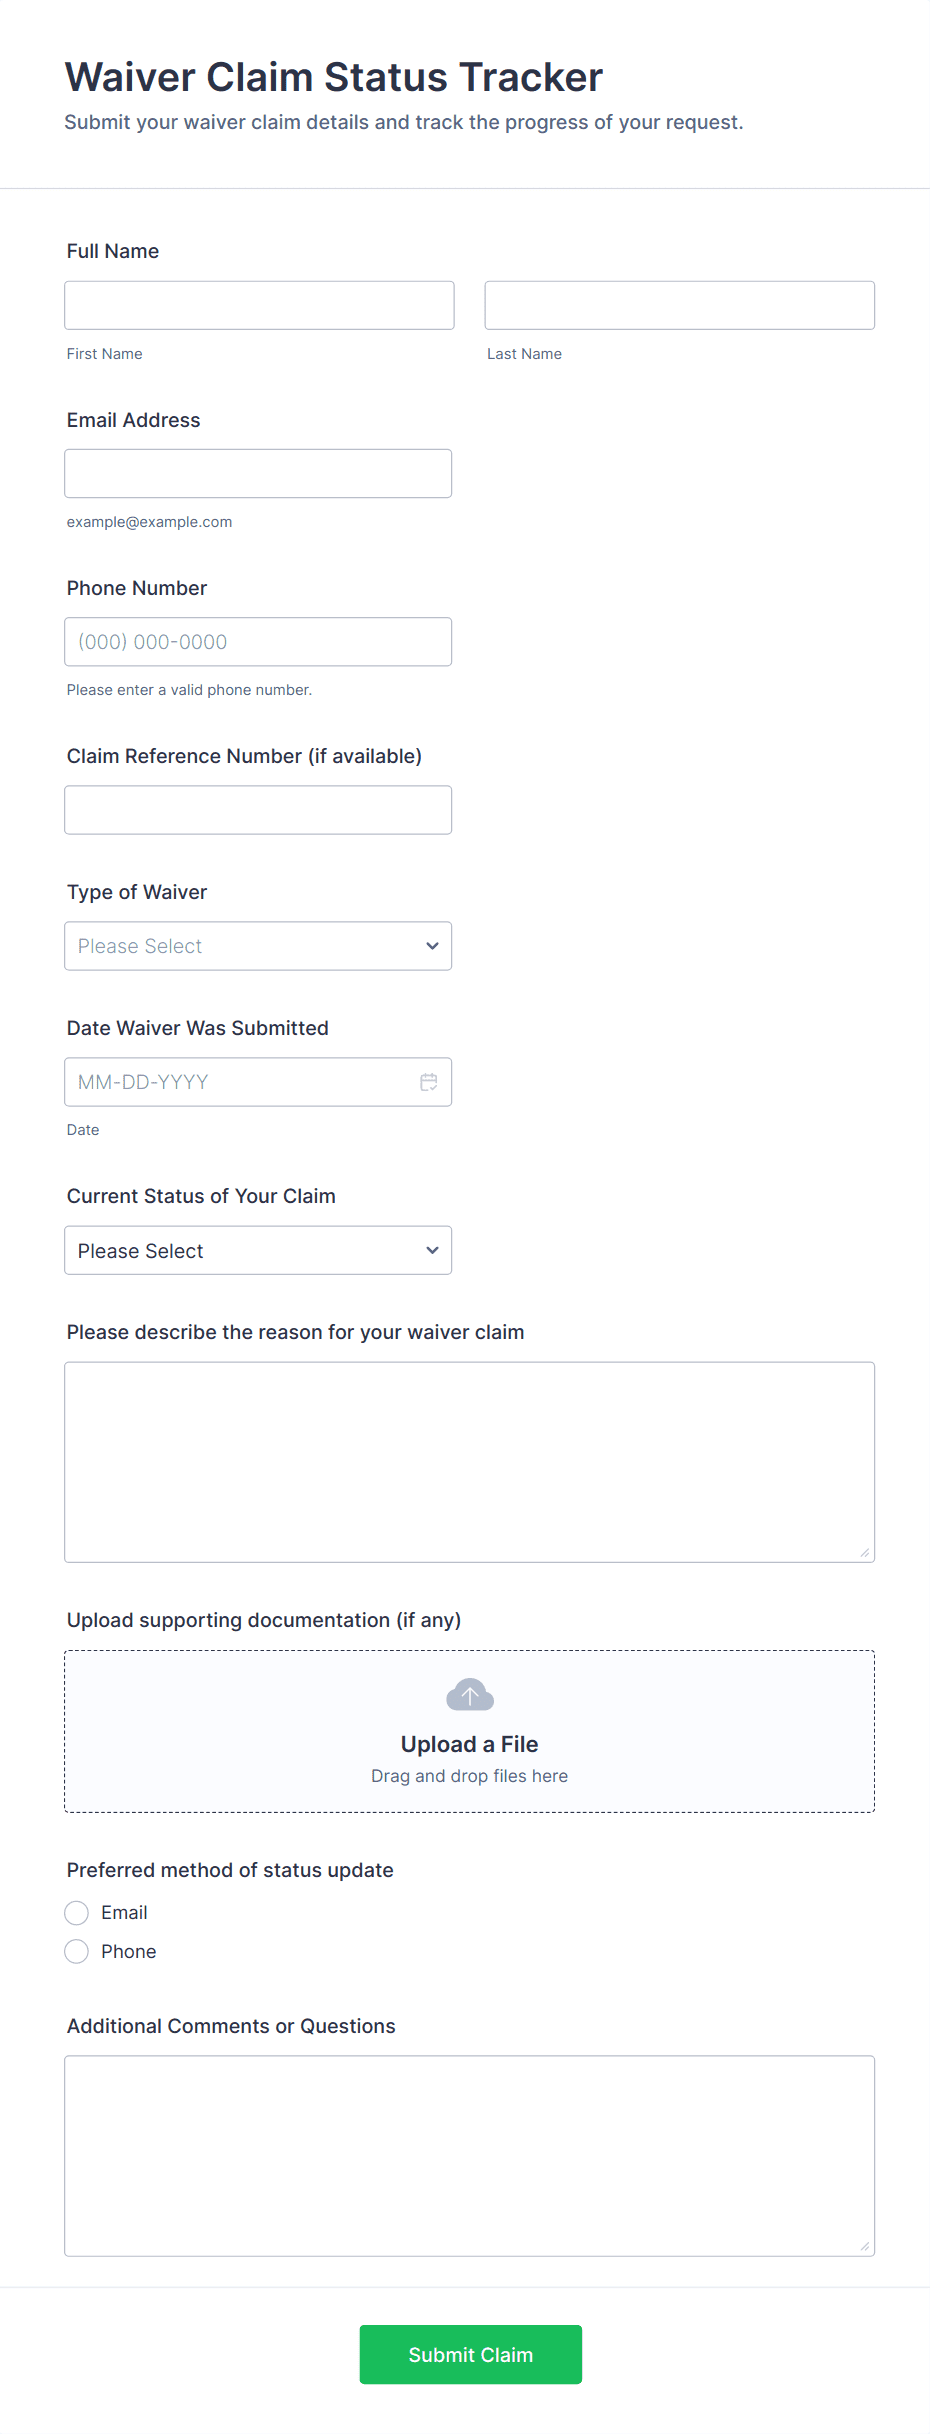Focus the Email Address field
The image size is (930, 2434).
[258, 473]
